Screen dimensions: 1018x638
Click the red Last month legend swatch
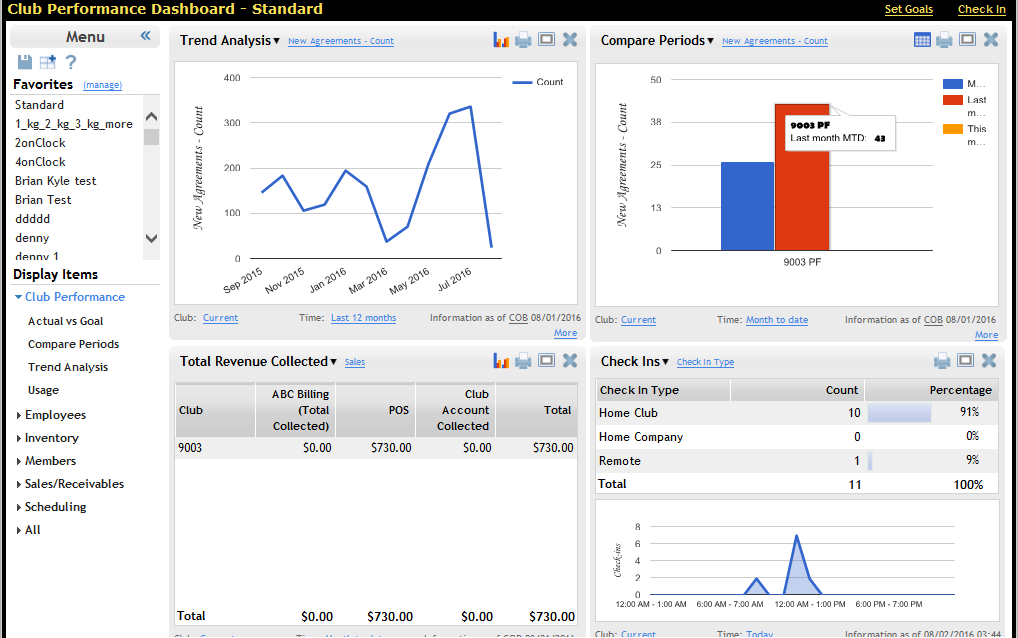[x=952, y=100]
